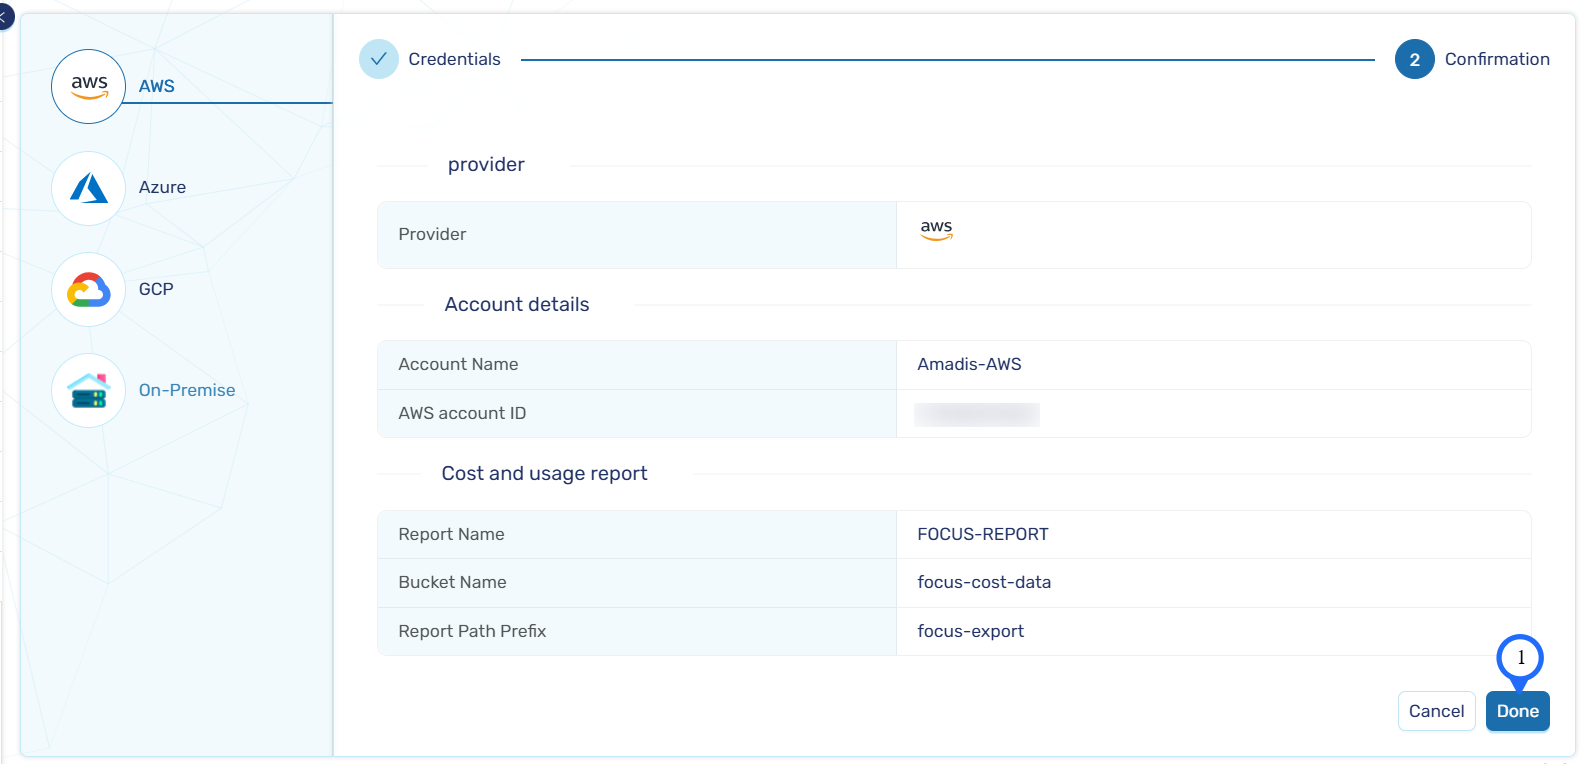The width and height of the screenshot is (1585, 764).
Task: Switch to the Azure tab label
Action: [162, 187]
